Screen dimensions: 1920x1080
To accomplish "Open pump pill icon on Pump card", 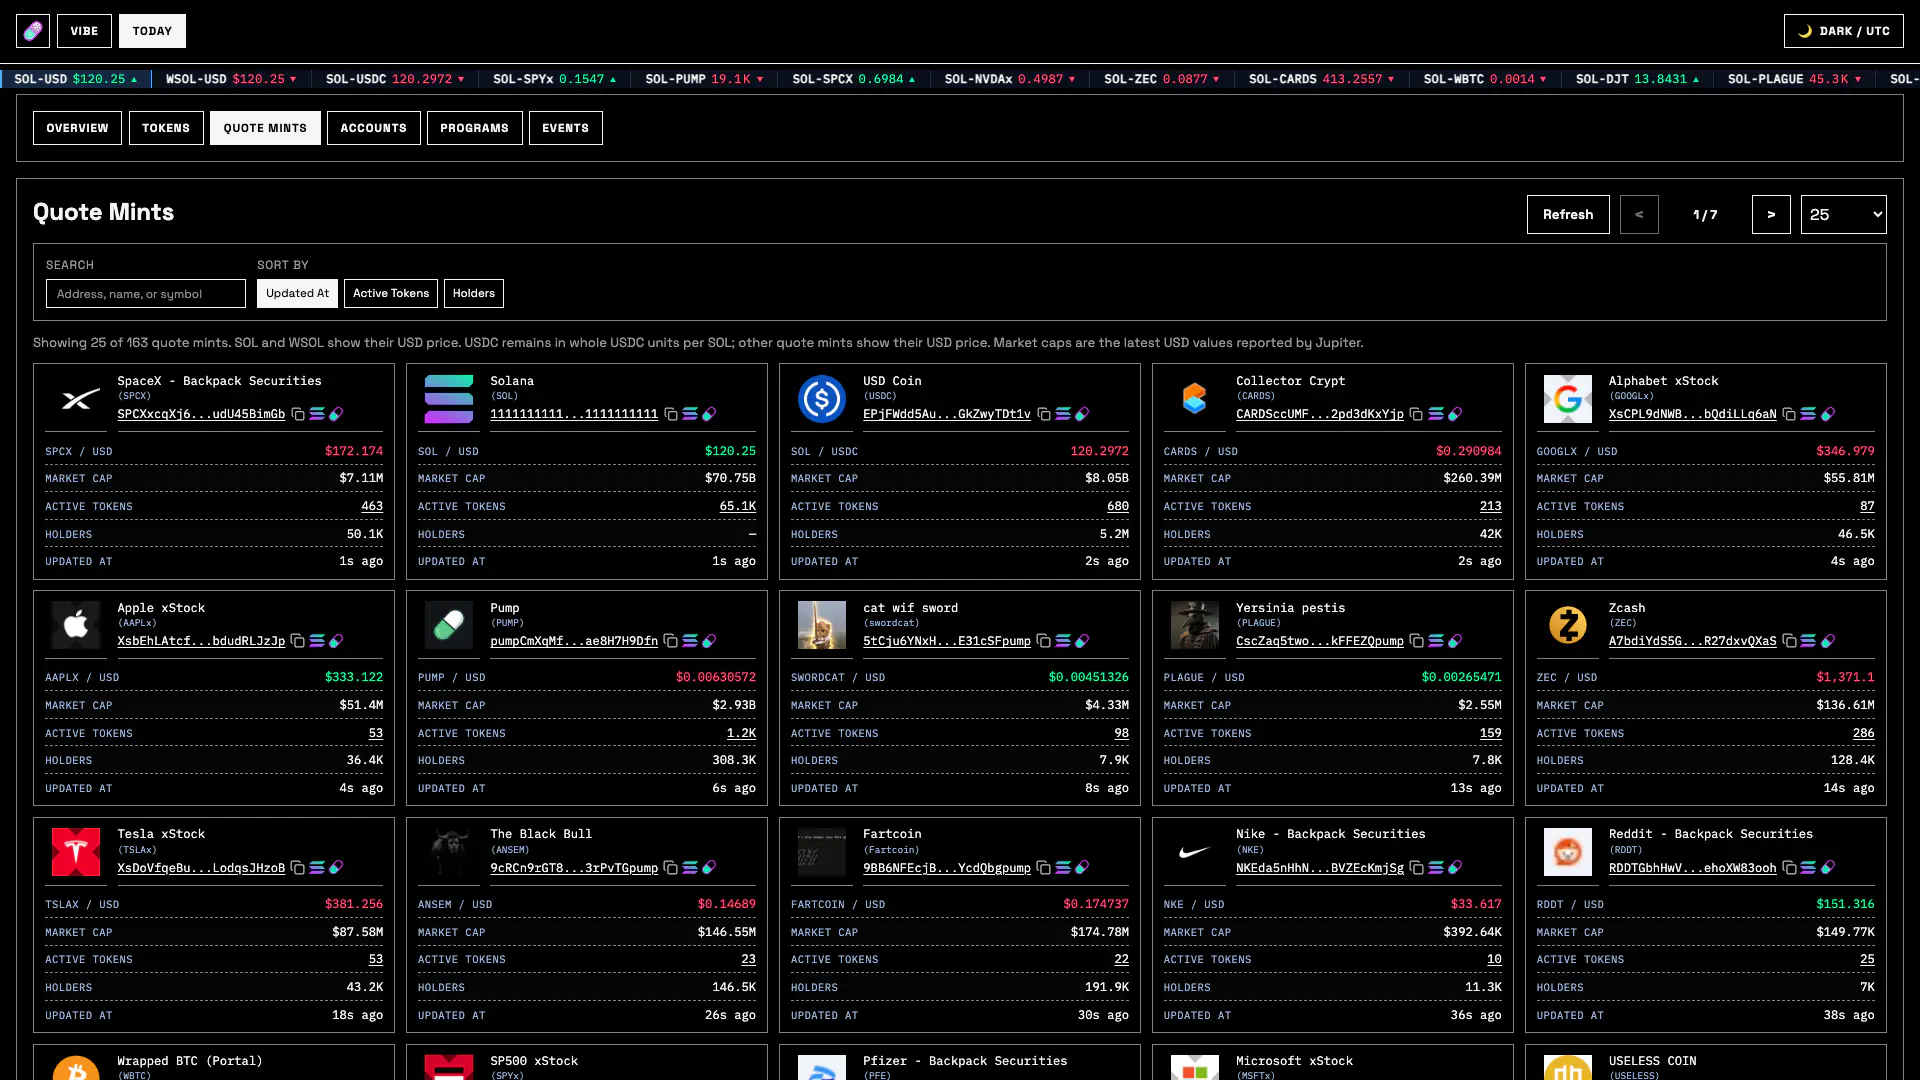I will point(709,641).
